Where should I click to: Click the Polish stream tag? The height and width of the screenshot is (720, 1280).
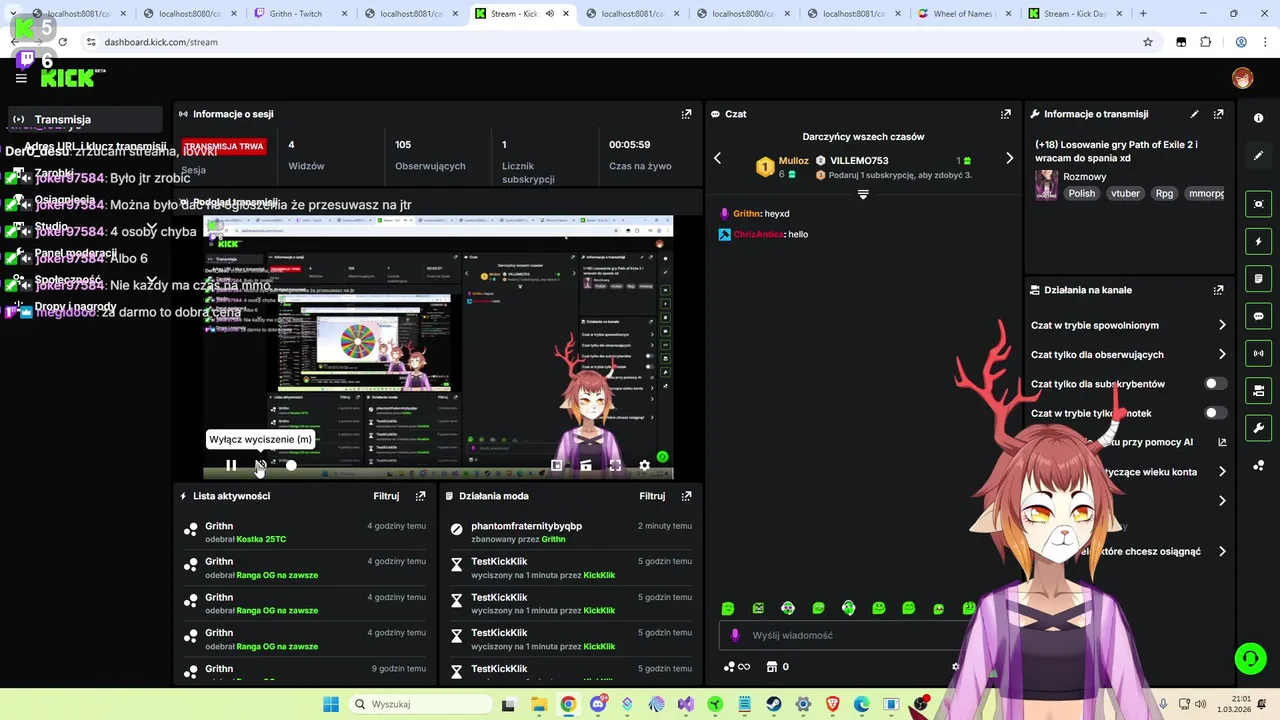click(x=1081, y=194)
